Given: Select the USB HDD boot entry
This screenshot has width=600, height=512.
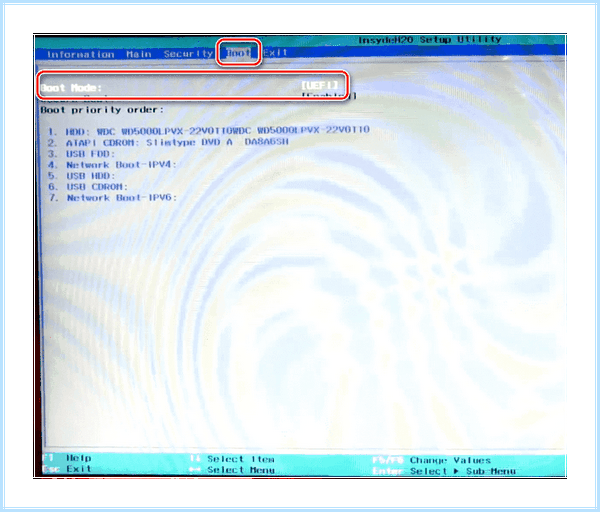Looking at the screenshot, I should (x=81, y=176).
